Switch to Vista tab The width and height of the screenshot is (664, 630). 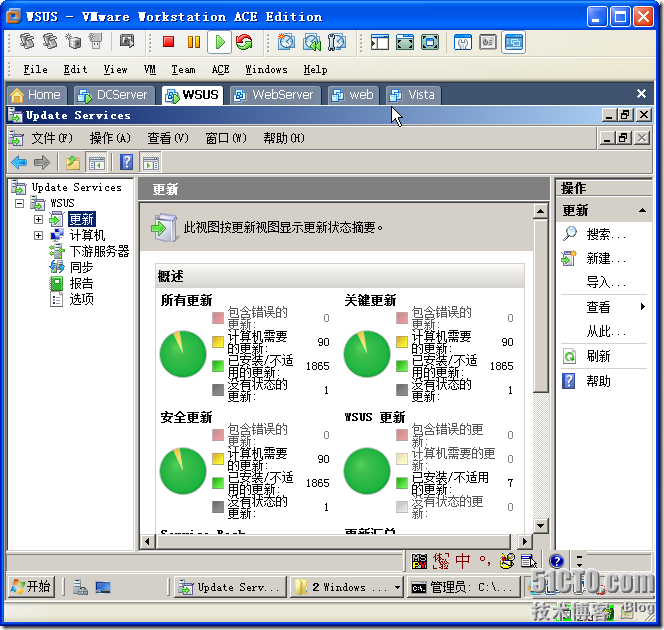tap(414, 95)
